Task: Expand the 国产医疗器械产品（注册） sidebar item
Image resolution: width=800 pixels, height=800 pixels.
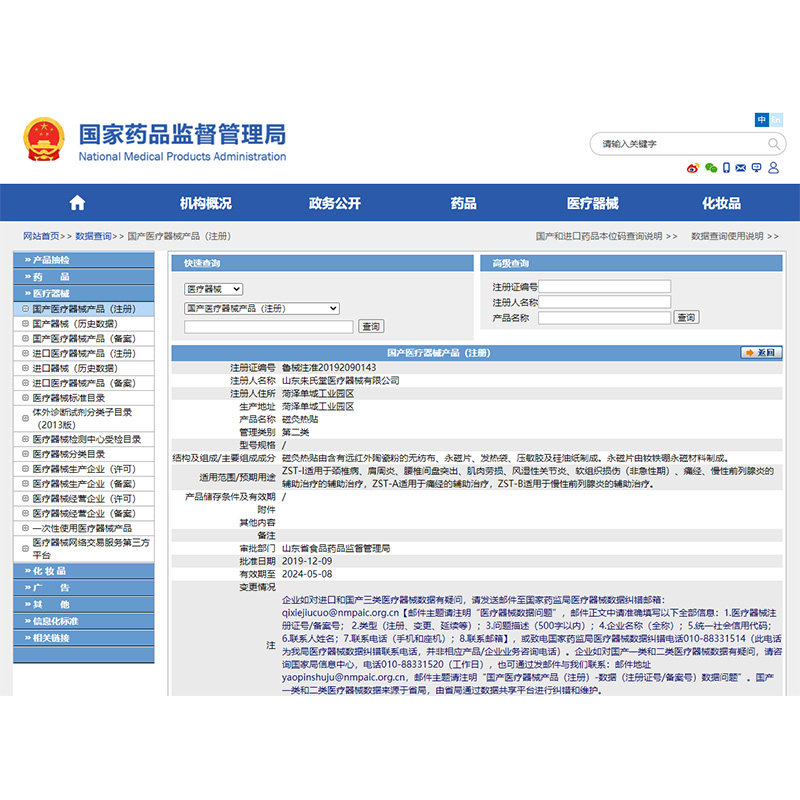Action: (84, 309)
